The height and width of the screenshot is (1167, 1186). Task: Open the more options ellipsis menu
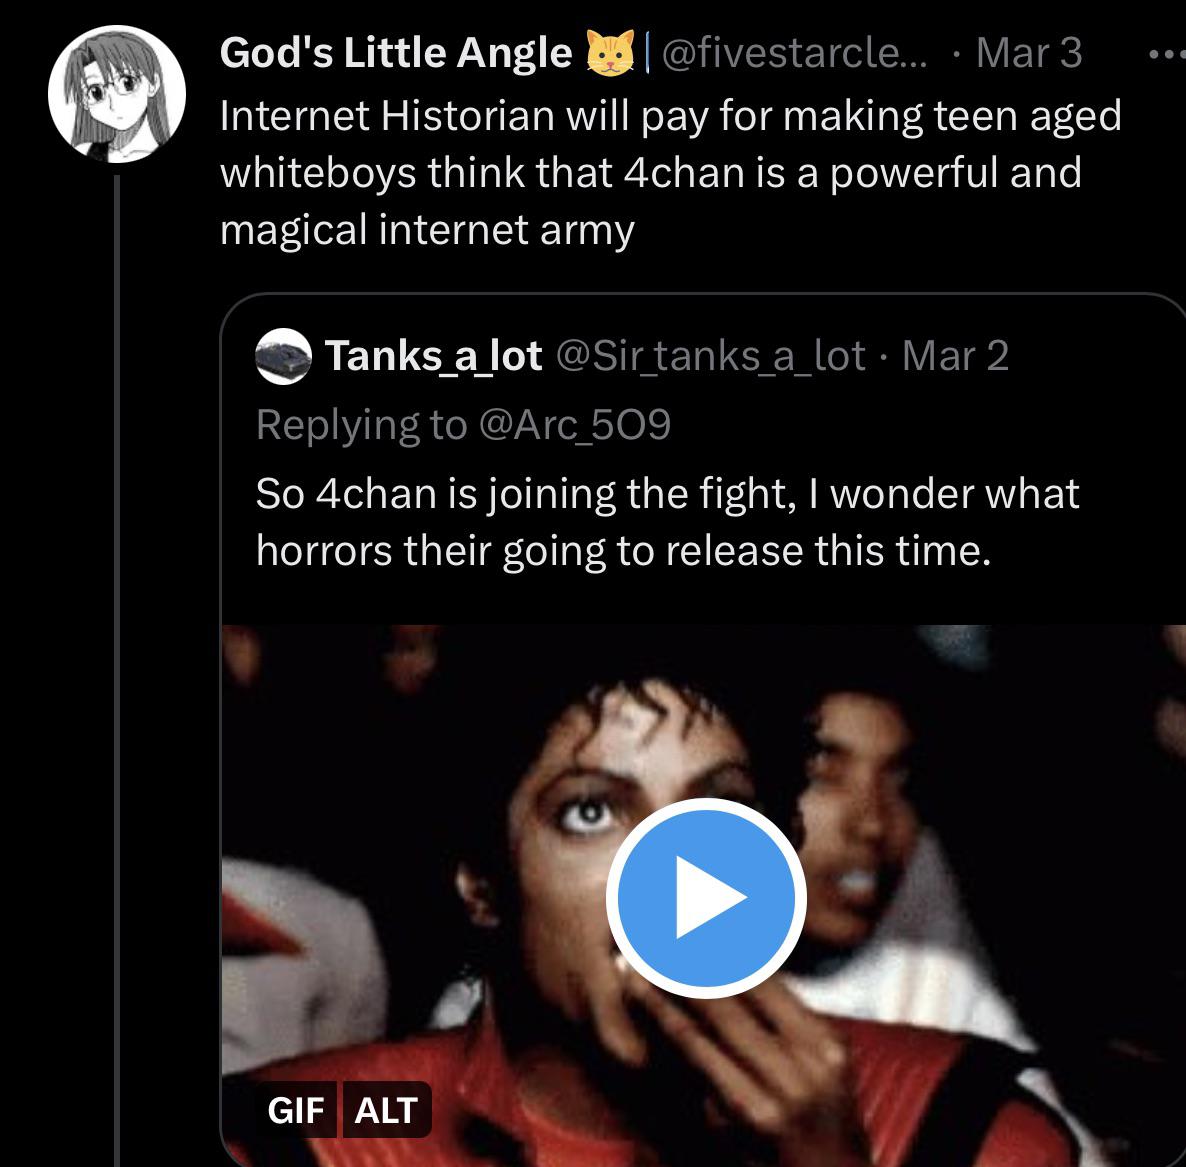pyautogui.click(x=1165, y=54)
